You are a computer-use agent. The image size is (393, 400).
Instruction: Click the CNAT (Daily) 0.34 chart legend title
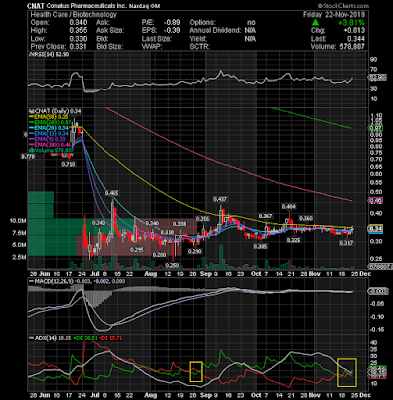pos(55,111)
